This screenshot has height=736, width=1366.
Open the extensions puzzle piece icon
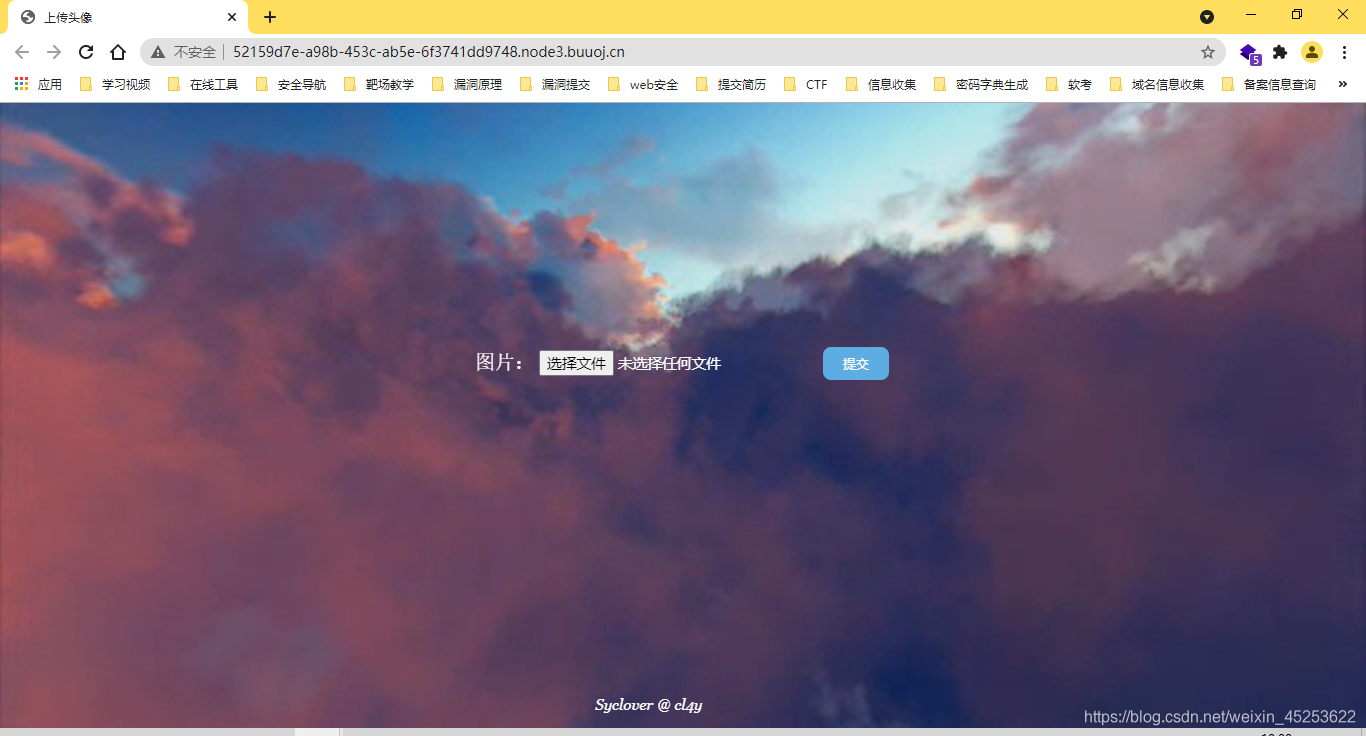[1280, 52]
